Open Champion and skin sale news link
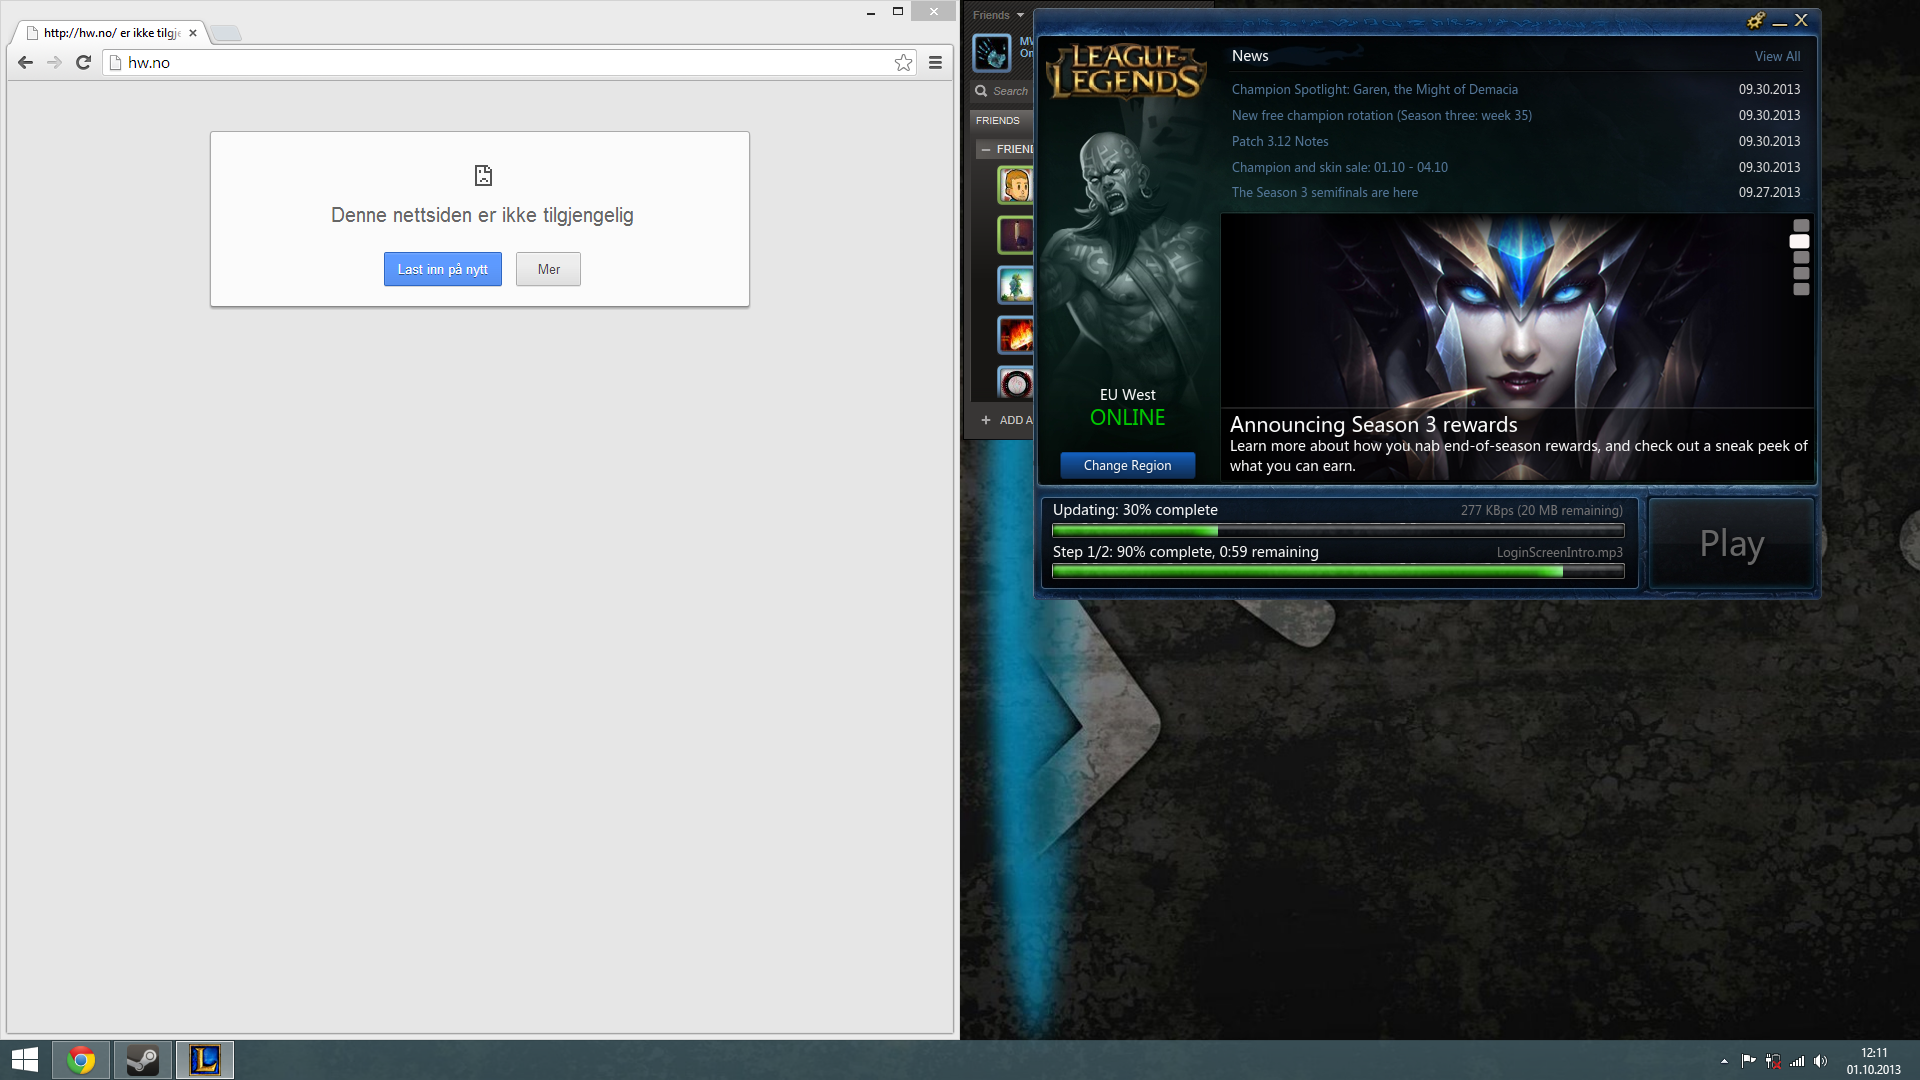The width and height of the screenshot is (1920, 1080). pyautogui.click(x=1339, y=167)
